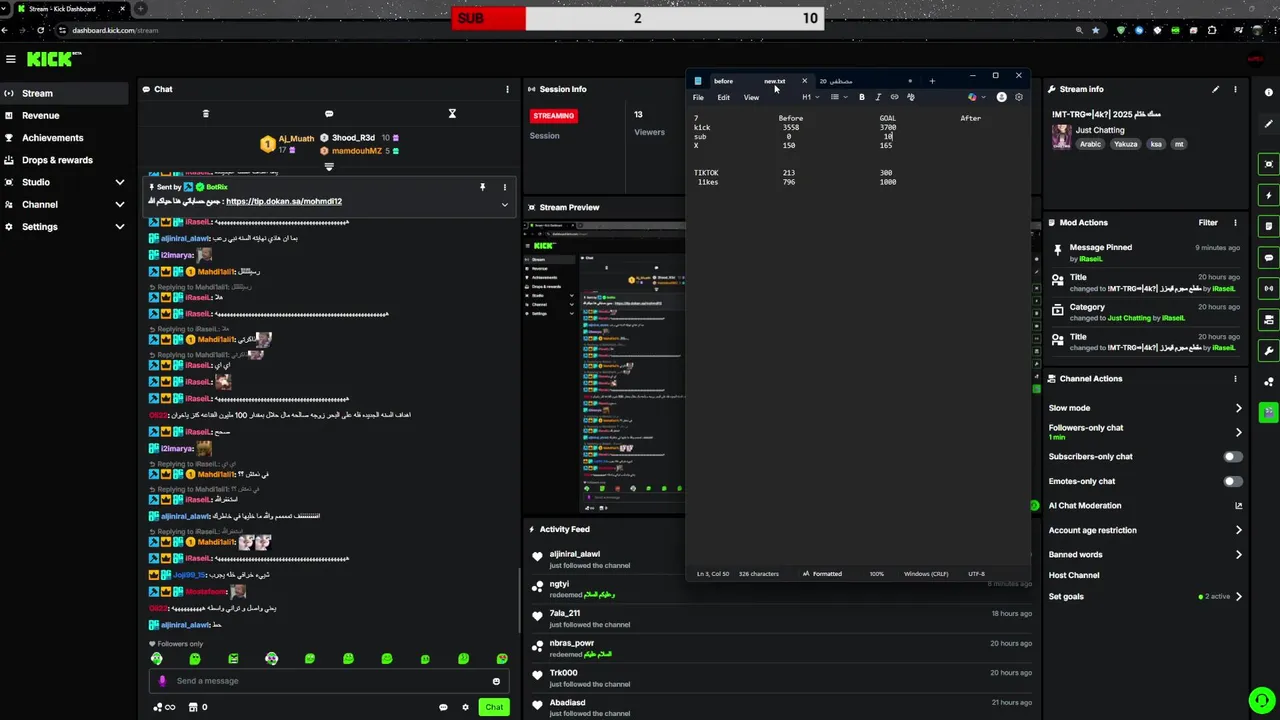1280x720 pixels.
Task: Click Host Channel action
Action: point(1074,575)
